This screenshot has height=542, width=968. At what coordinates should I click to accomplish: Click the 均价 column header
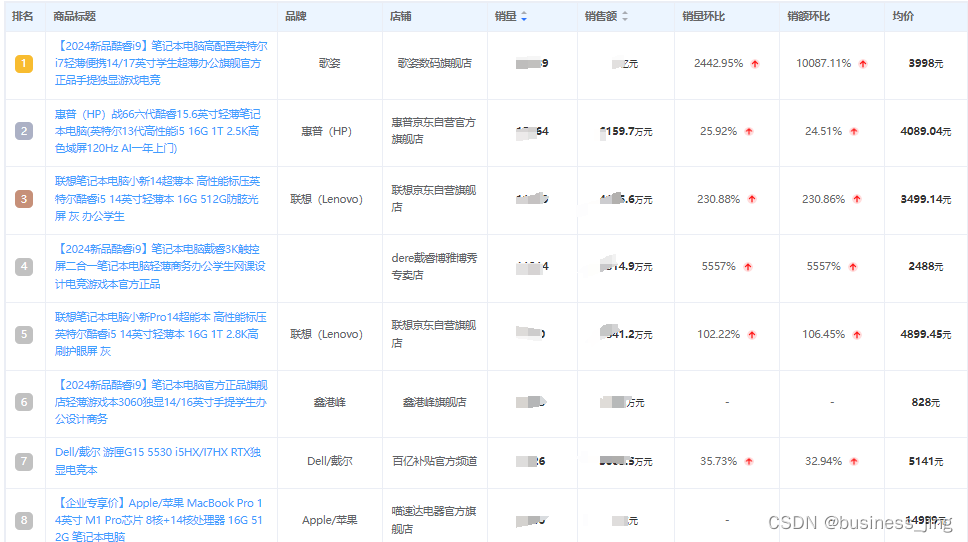[903, 17]
